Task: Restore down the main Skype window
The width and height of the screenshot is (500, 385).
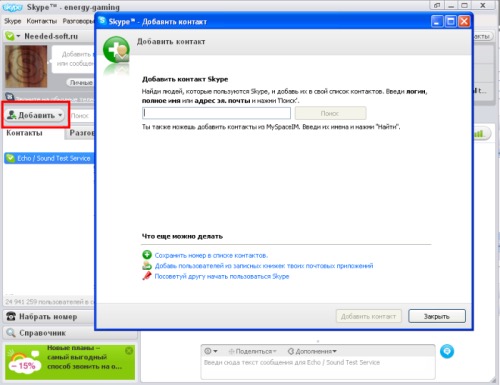Action: (x=437, y=6)
